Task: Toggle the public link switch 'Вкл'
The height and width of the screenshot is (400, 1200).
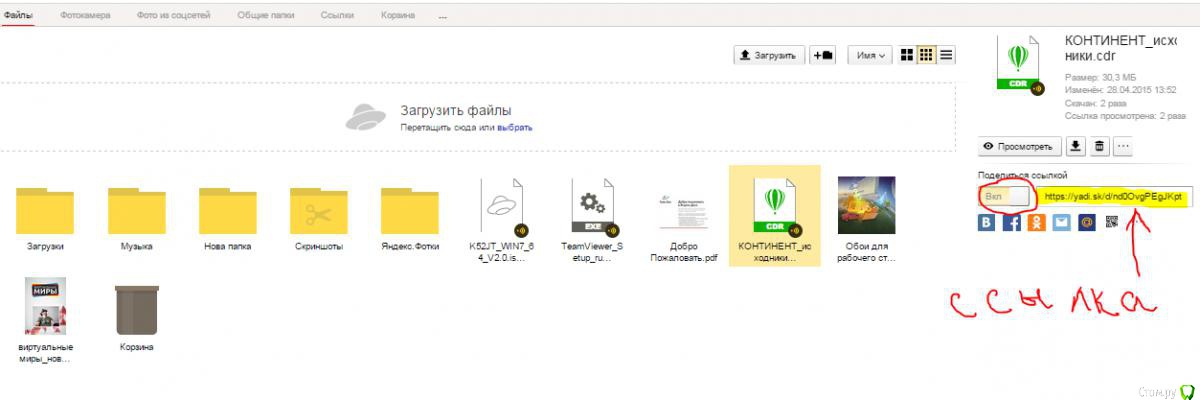Action: pyautogui.click(x=1004, y=197)
